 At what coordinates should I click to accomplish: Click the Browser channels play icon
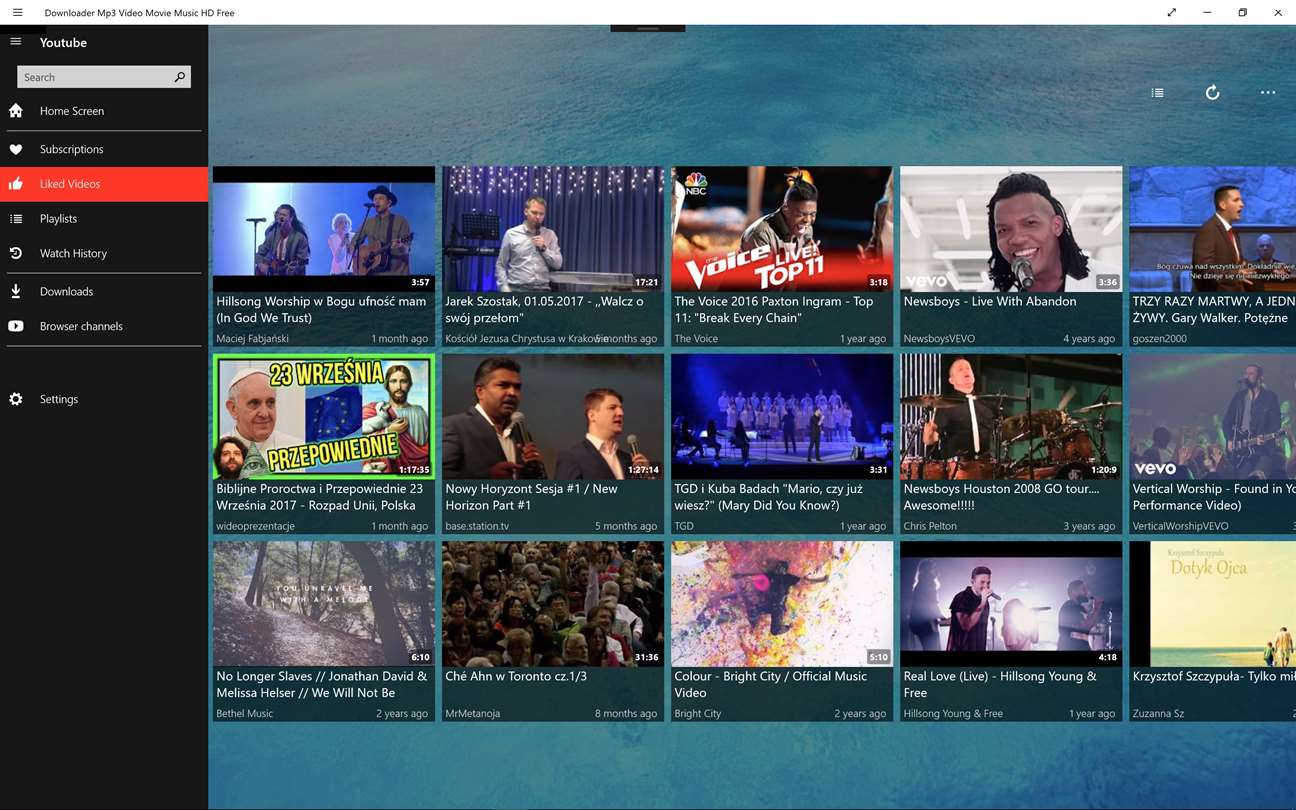click(16, 326)
